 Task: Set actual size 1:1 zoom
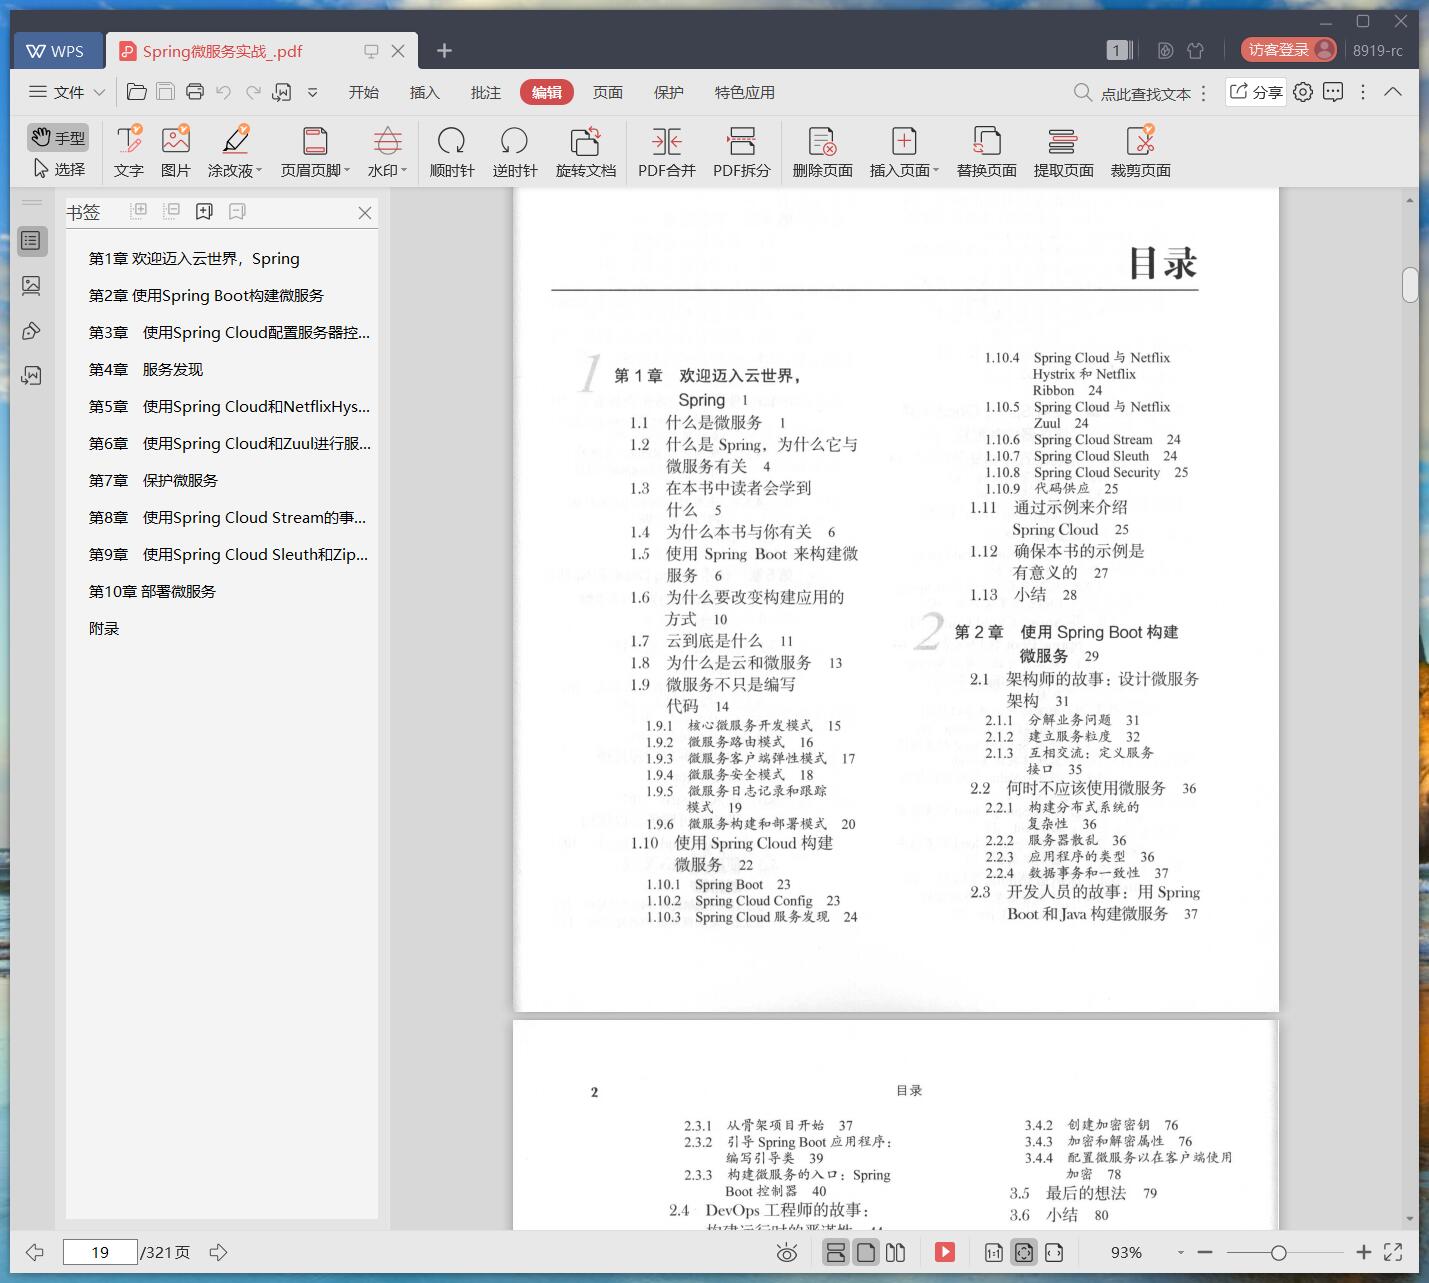993,1252
